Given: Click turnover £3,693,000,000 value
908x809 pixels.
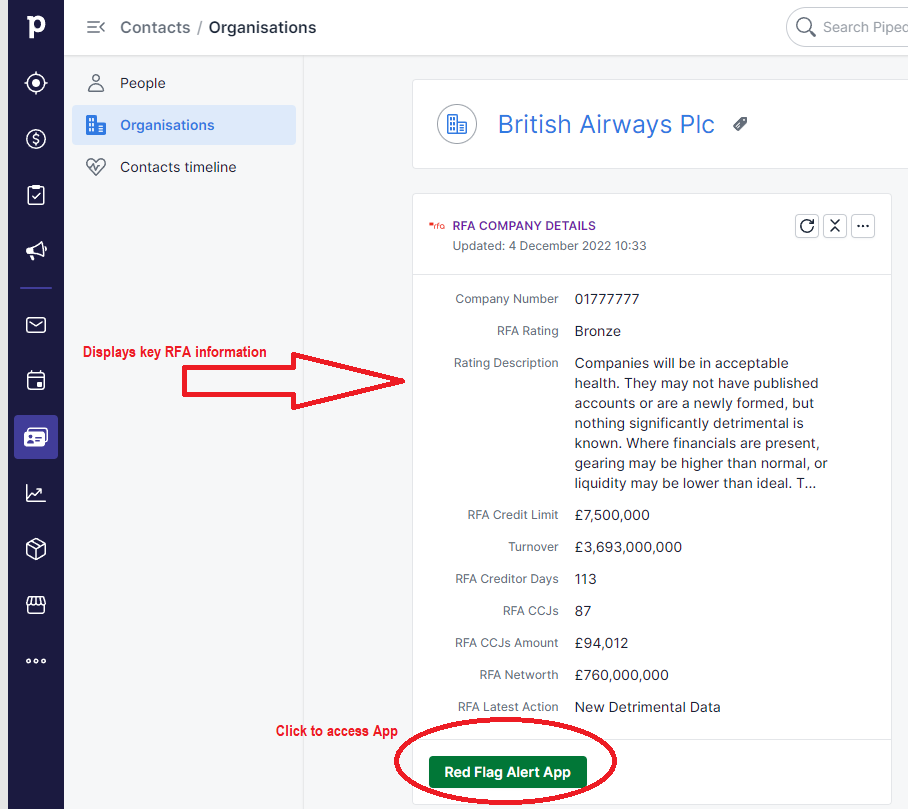Looking at the screenshot, I should pos(628,547).
